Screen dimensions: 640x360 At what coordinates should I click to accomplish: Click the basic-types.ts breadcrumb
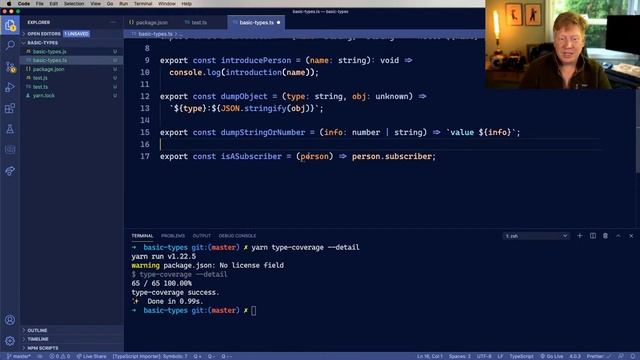point(155,34)
